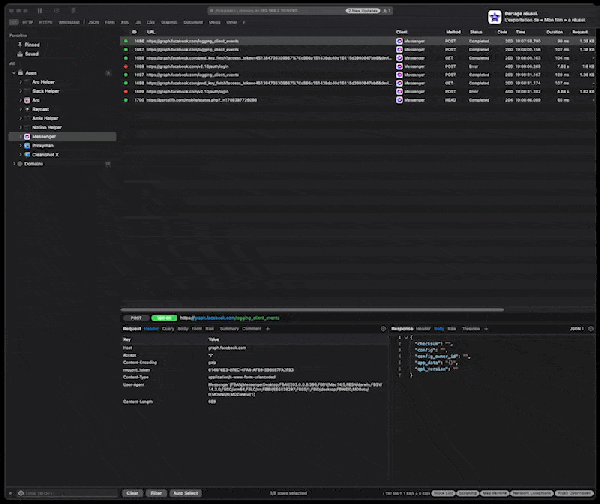
Task: Sort by the Duration column header
Action: [554, 32]
